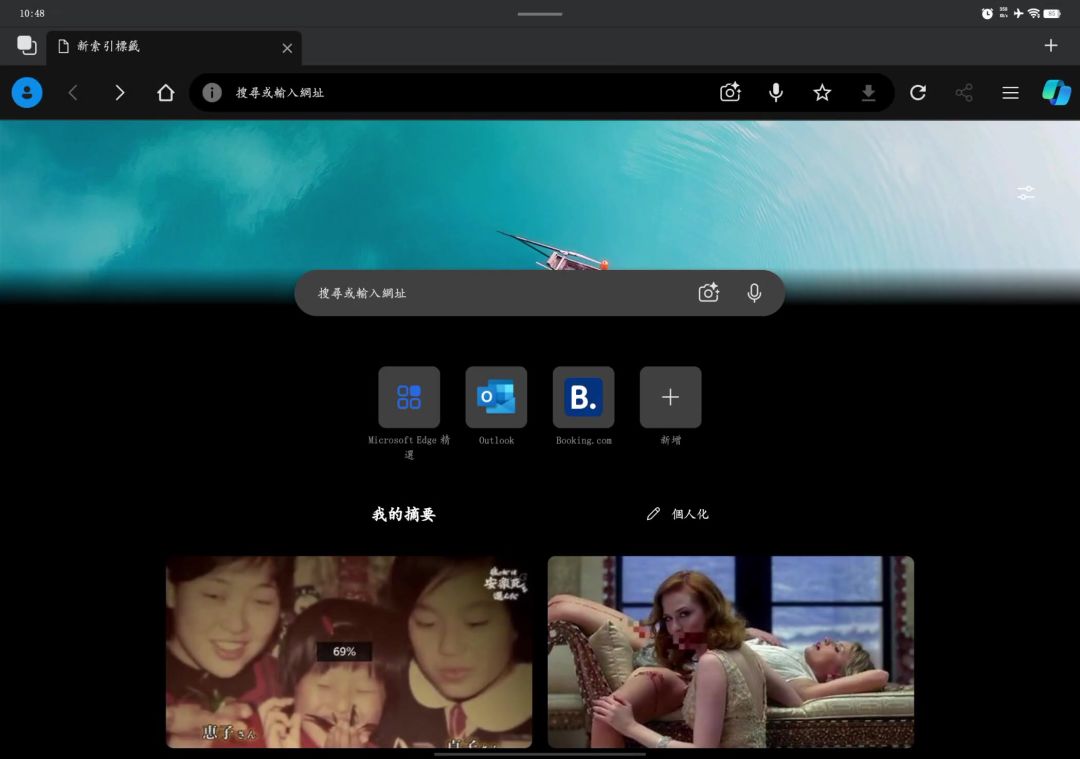Screen dimensions: 1080x759
Task: Open the hamburger menu
Action: (1010, 93)
